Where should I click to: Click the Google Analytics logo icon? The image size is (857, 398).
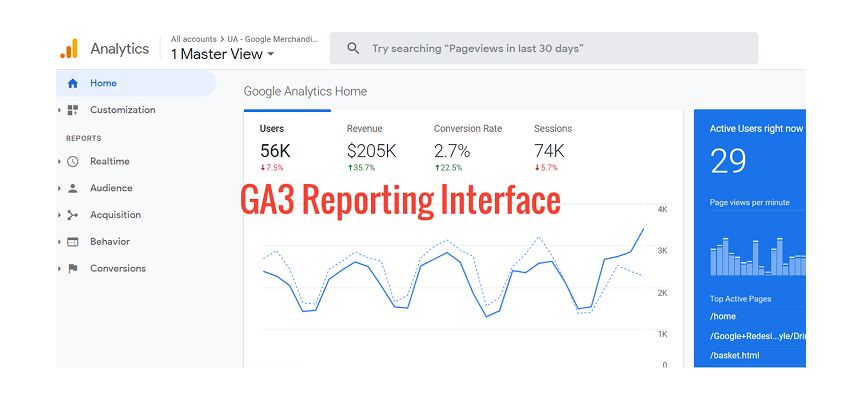coord(69,49)
